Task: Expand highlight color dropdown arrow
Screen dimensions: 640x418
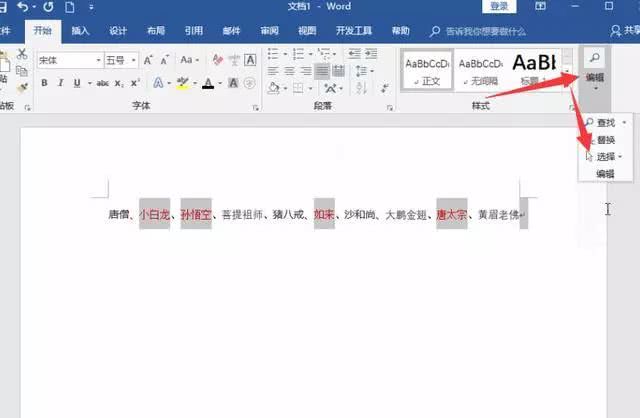Action: [x=195, y=83]
